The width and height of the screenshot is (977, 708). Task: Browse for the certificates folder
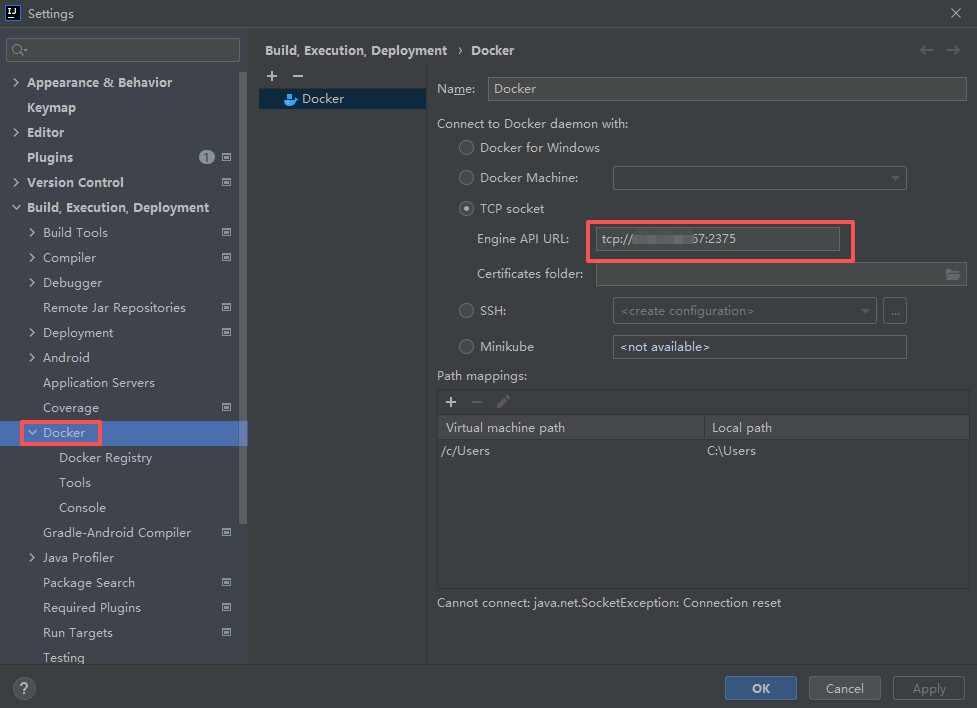[x=953, y=274]
